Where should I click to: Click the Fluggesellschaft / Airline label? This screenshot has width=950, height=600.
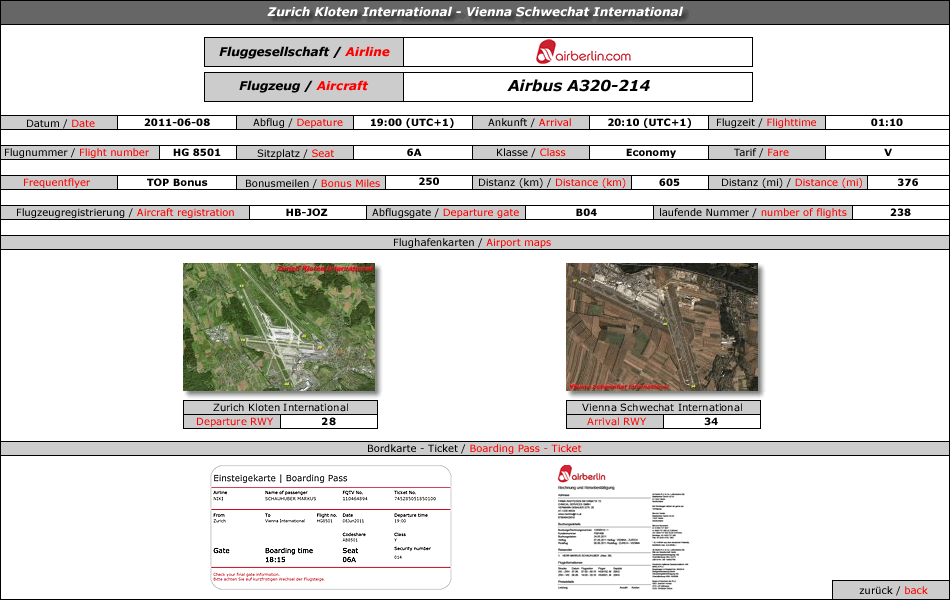304,52
